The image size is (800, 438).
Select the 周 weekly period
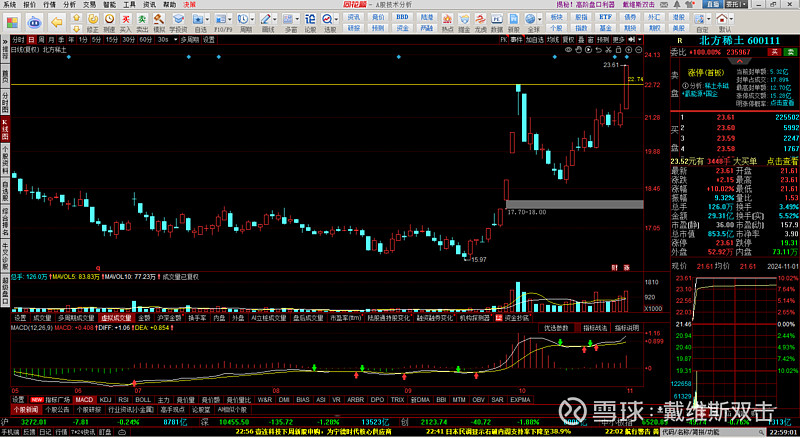tap(41, 40)
